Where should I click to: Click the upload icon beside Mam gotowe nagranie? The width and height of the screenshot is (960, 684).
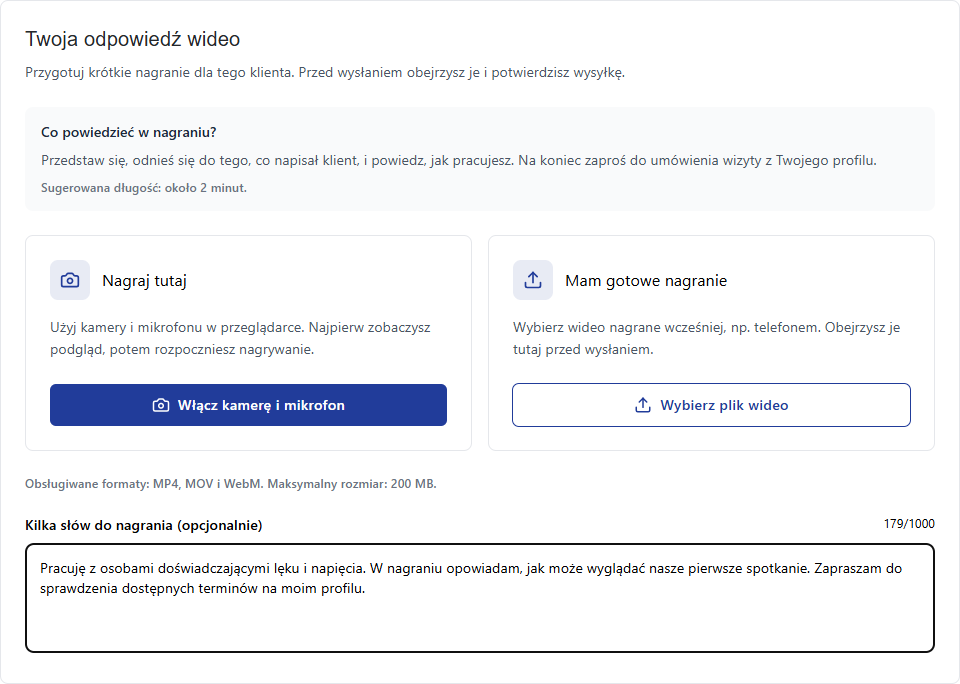(533, 280)
